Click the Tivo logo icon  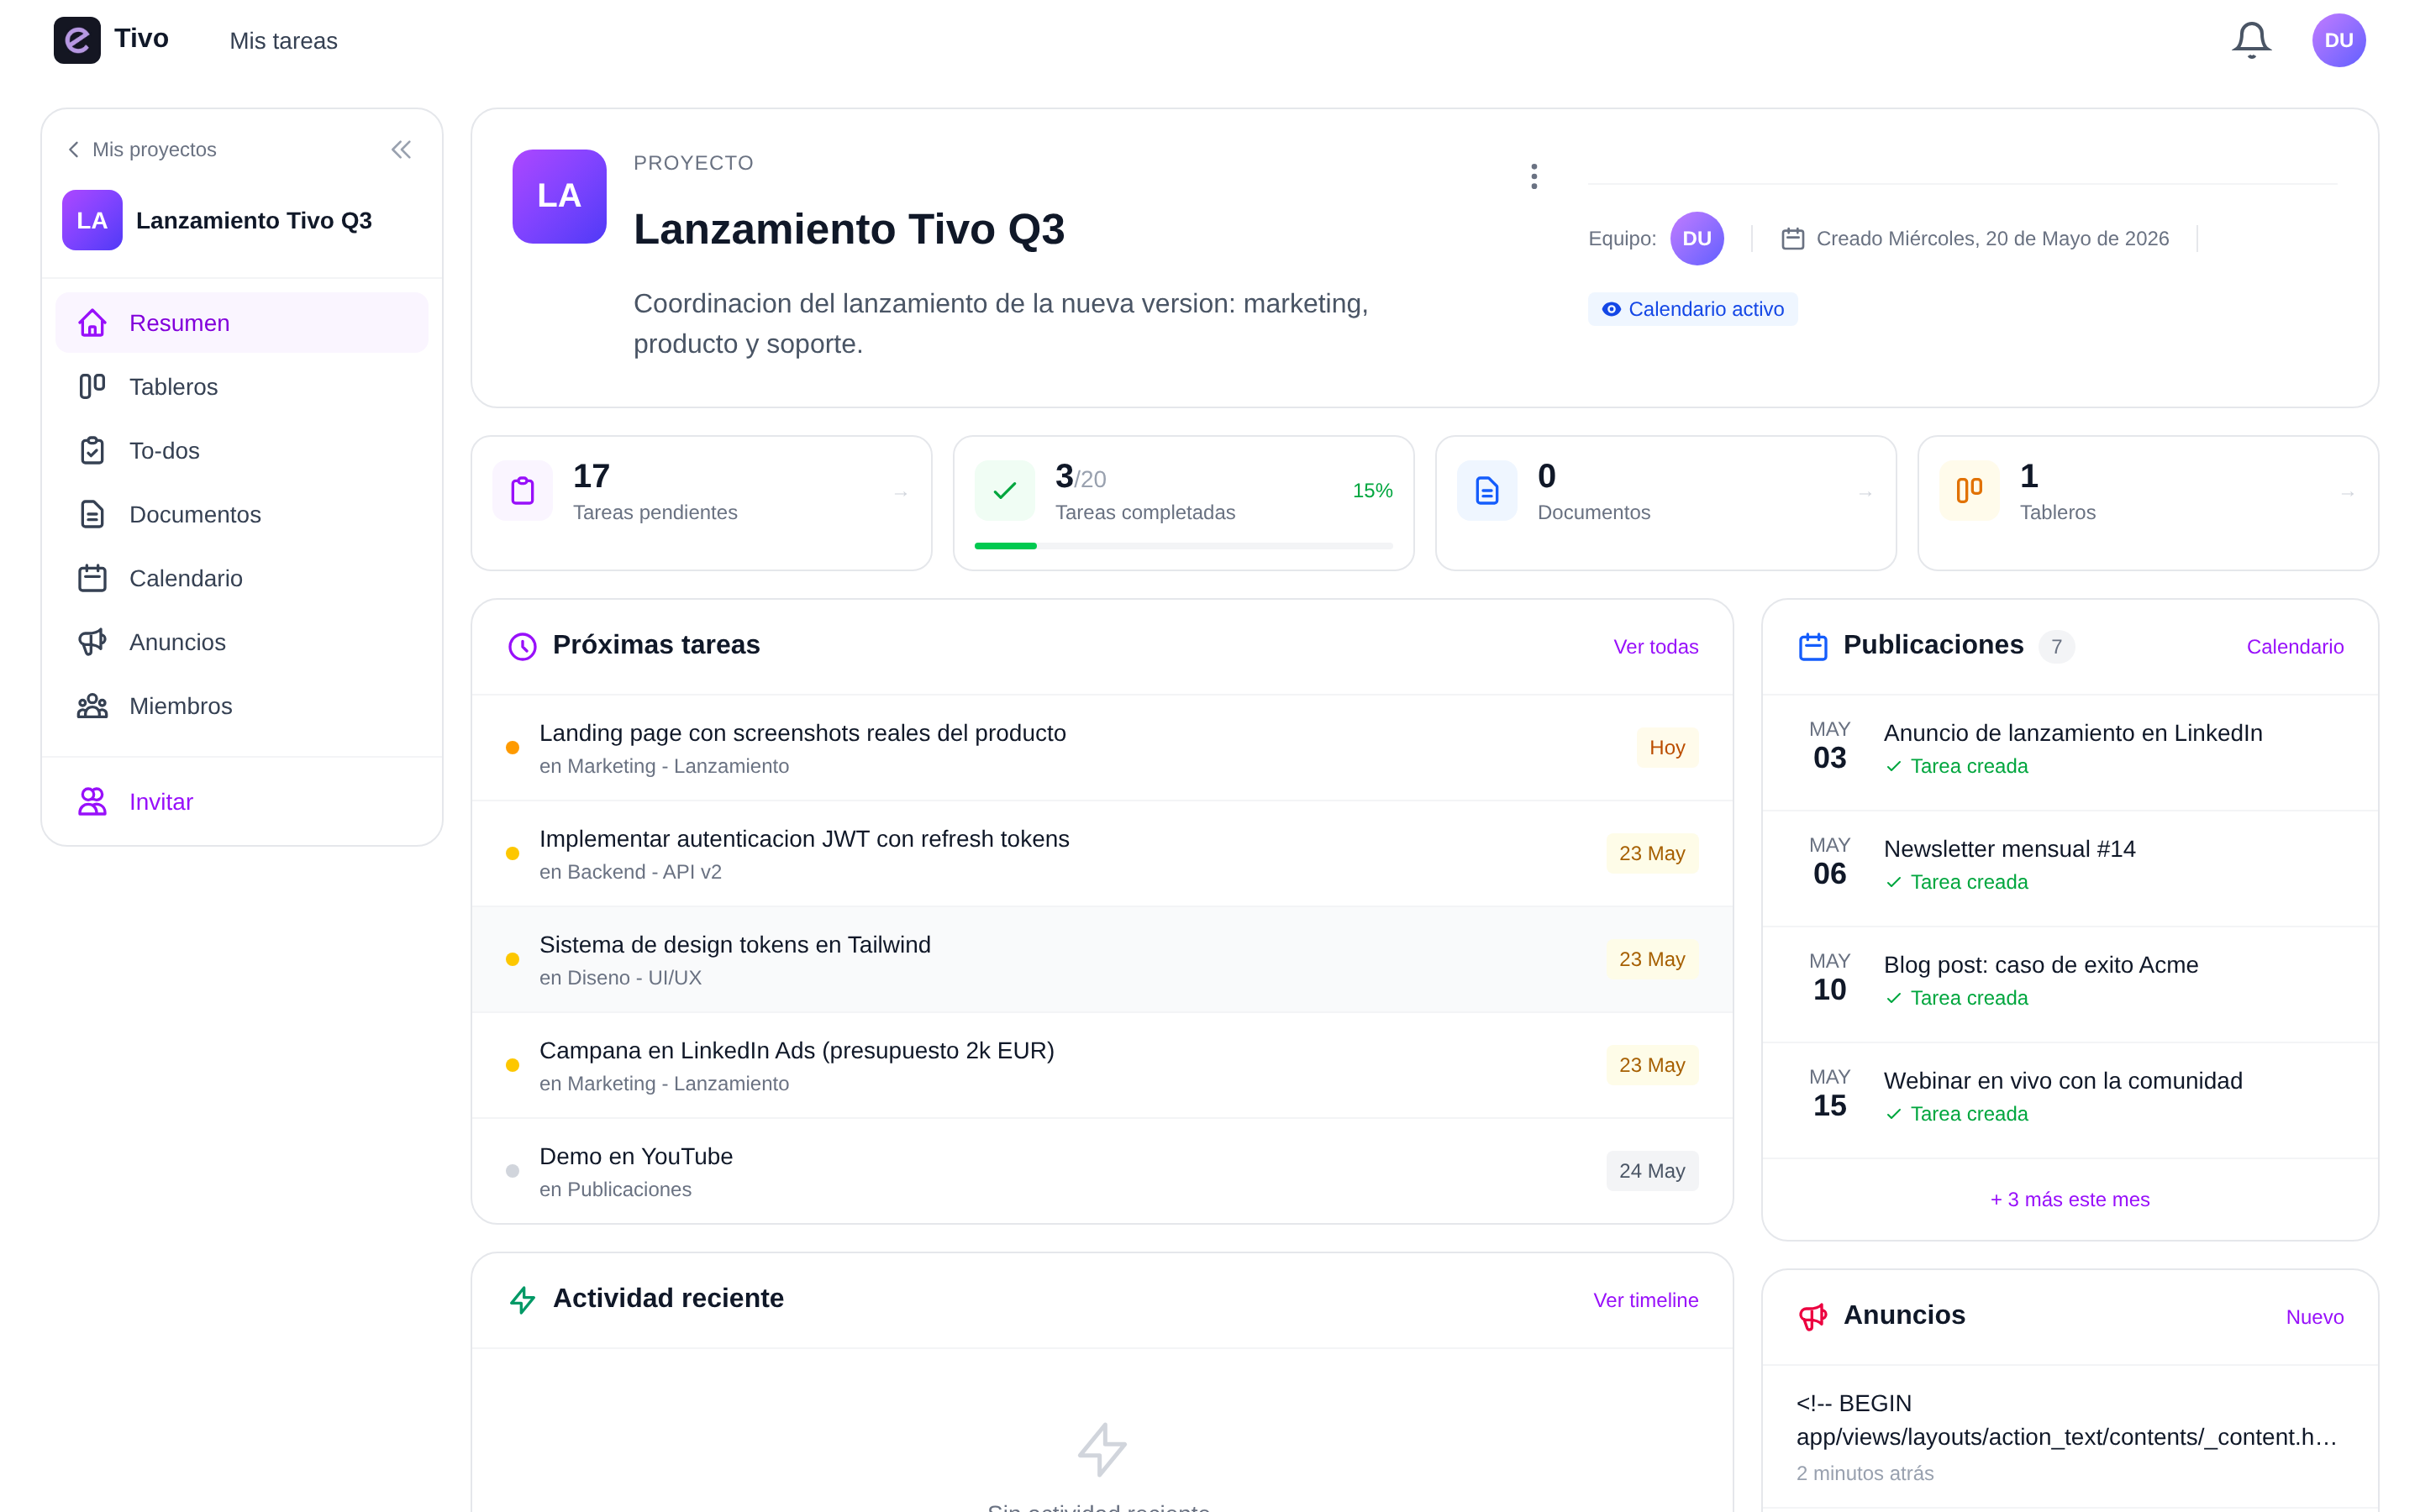pyautogui.click(x=77, y=40)
